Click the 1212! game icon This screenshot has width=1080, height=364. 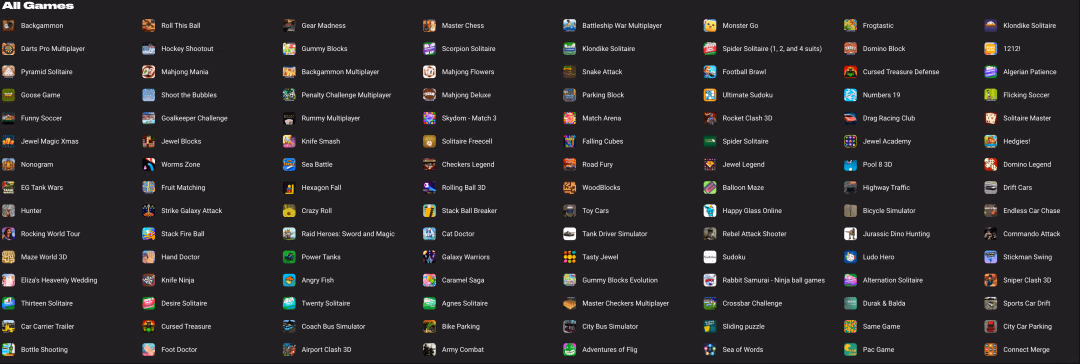tap(991, 49)
